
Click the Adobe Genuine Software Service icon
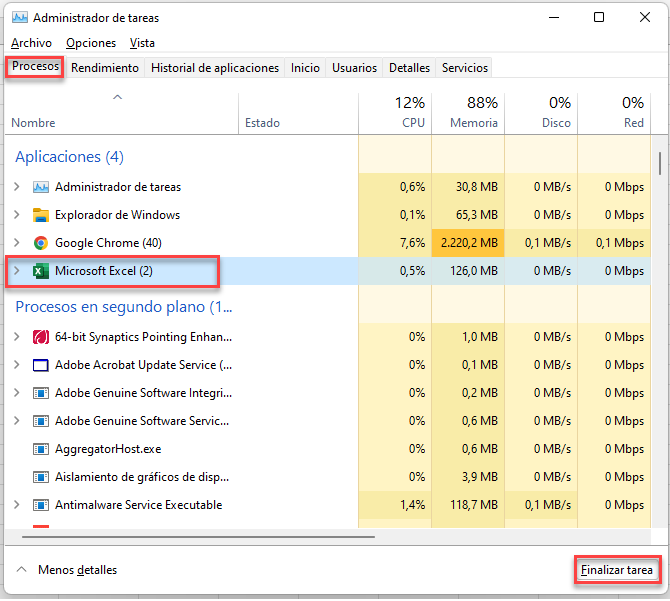tap(41, 421)
